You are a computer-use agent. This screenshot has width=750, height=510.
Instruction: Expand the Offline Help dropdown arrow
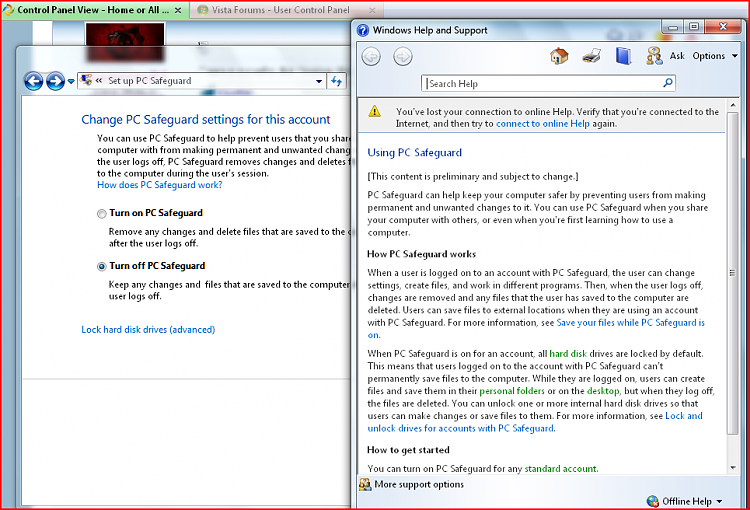[x=719, y=501]
